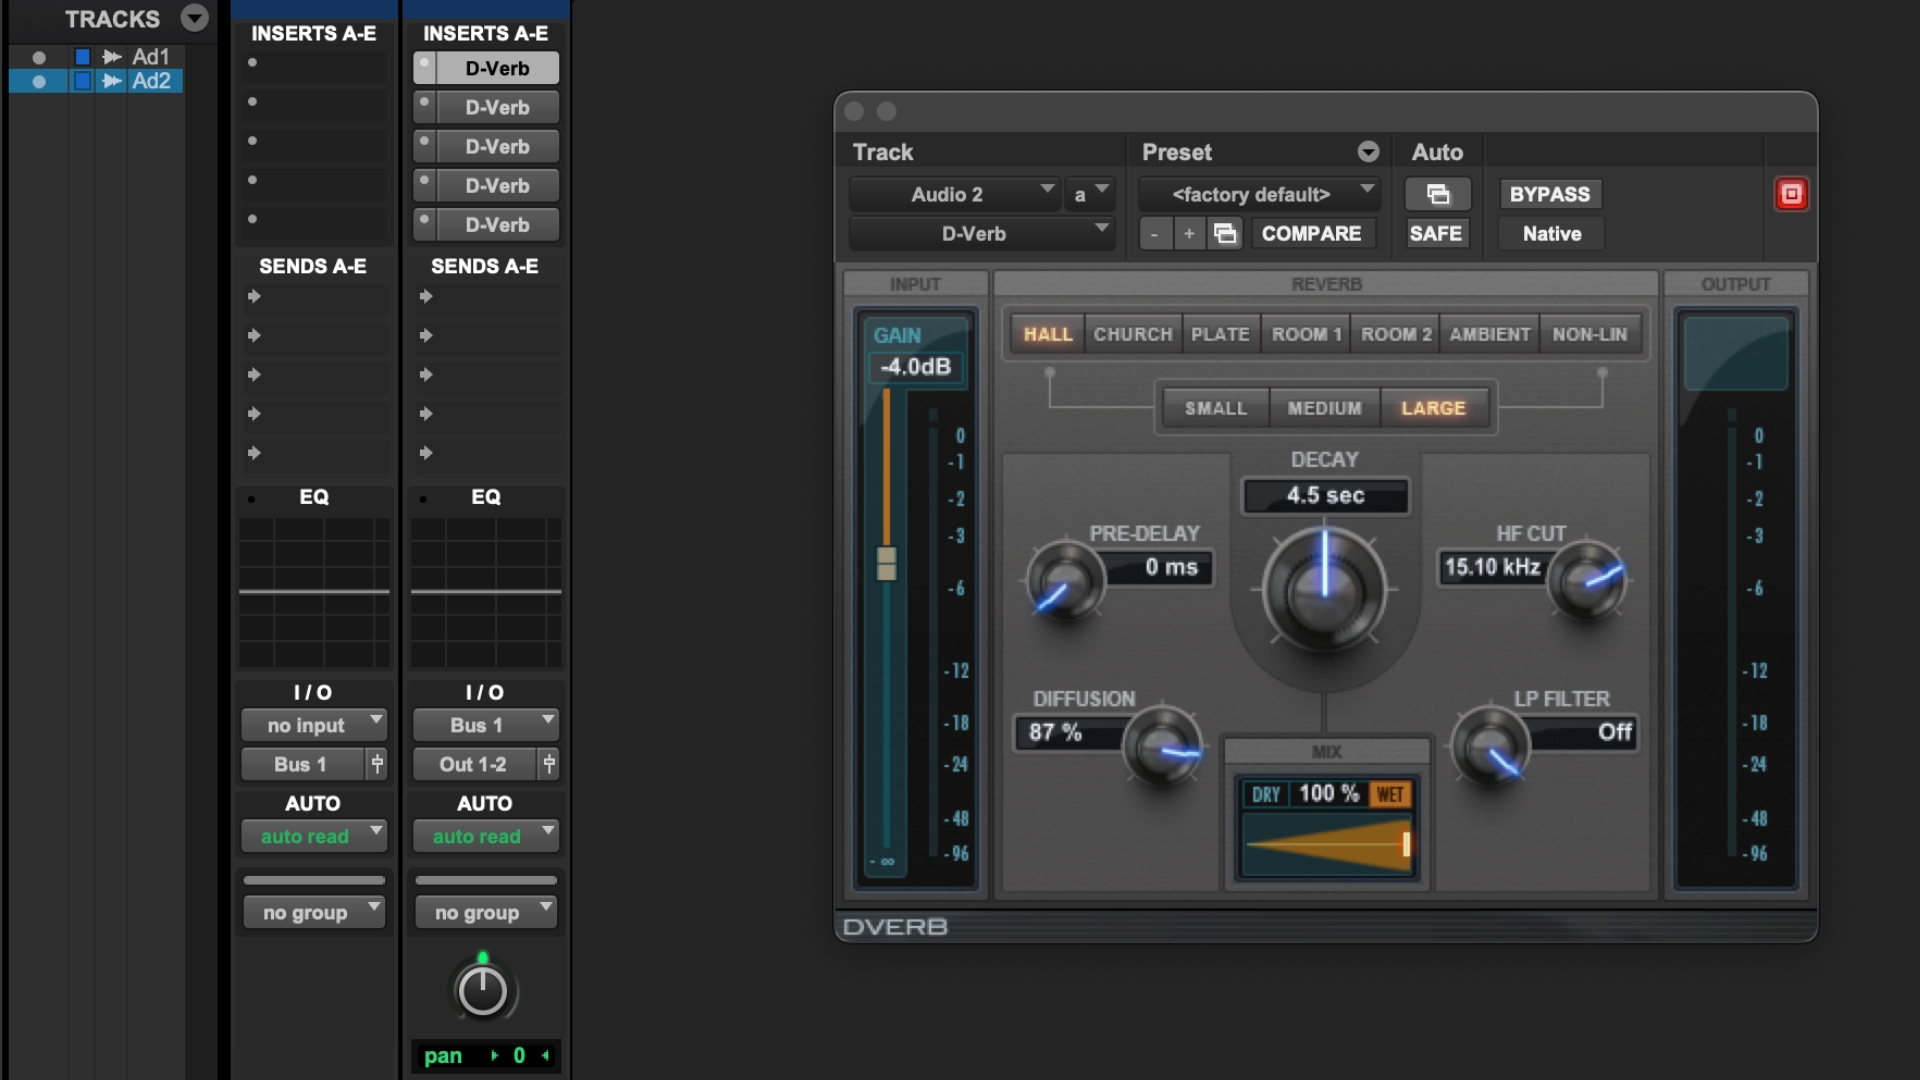Click the Native button
The image size is (1920, 1080).
click(x=1551, y=234)
